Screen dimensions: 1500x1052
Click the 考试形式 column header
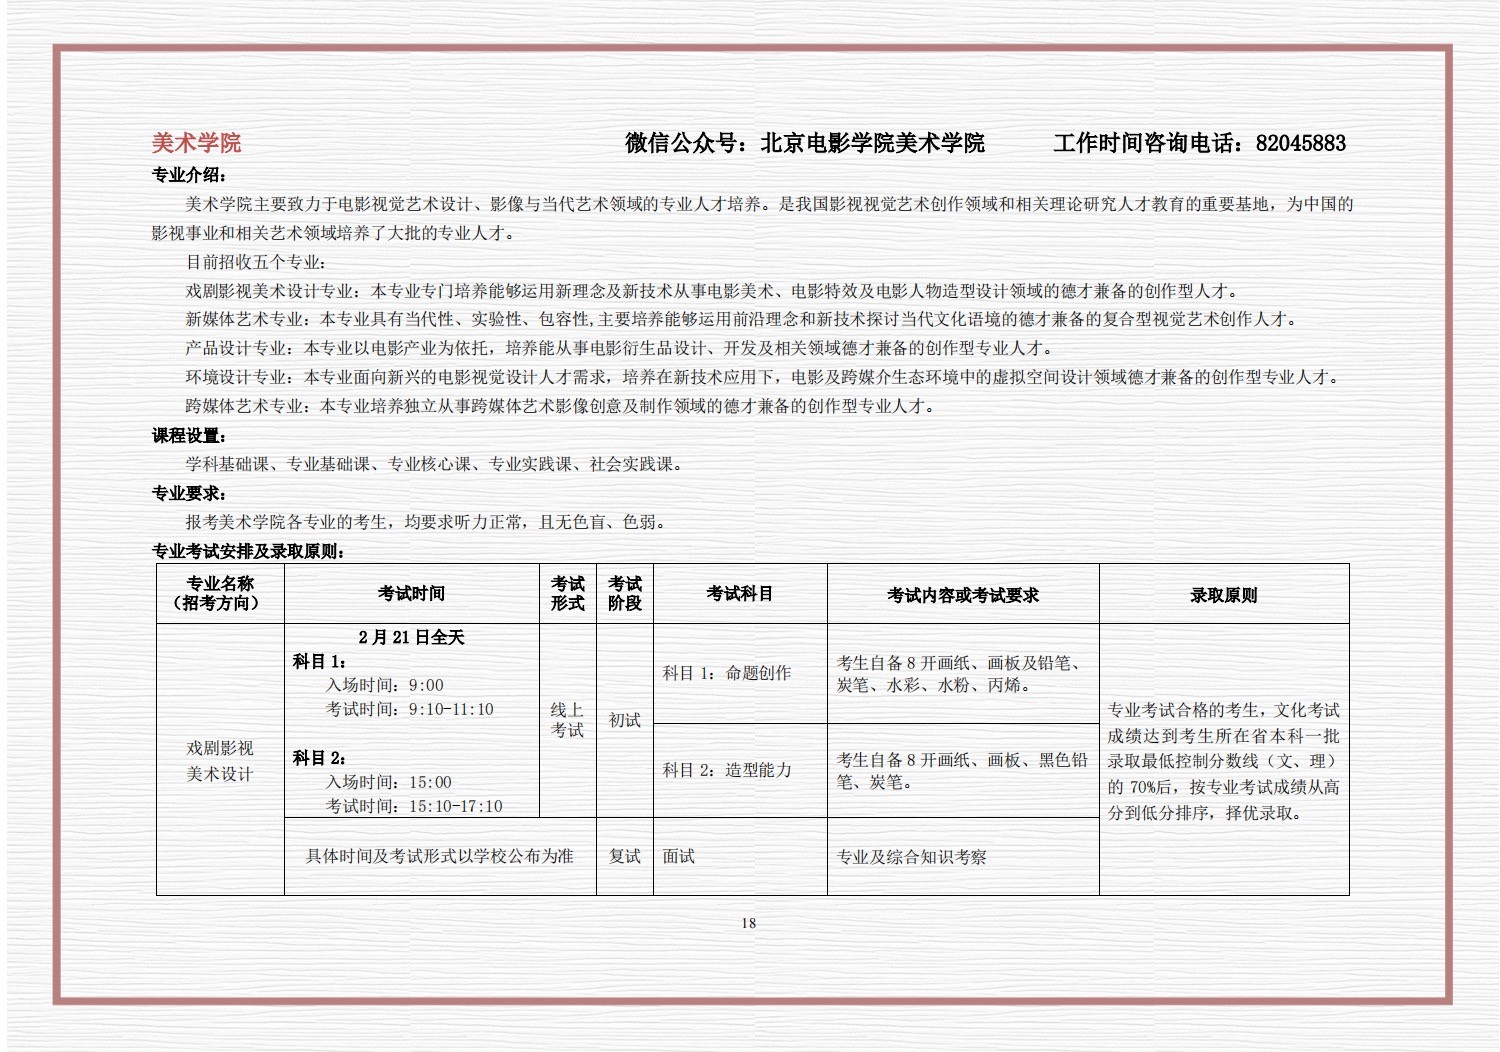point(567,593)
